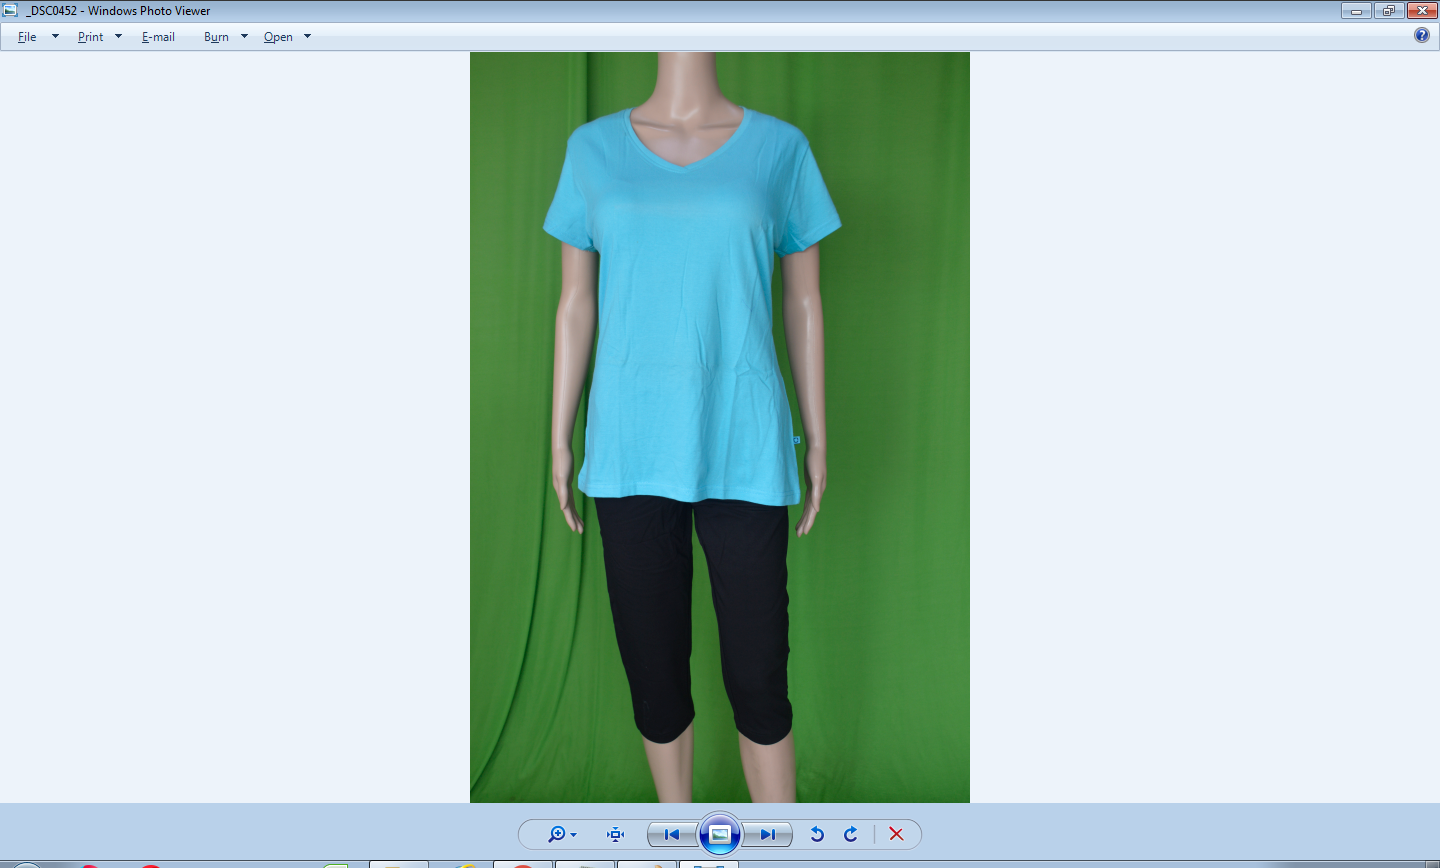
Task: Open the Open menu
Action: tap(278, 37)
